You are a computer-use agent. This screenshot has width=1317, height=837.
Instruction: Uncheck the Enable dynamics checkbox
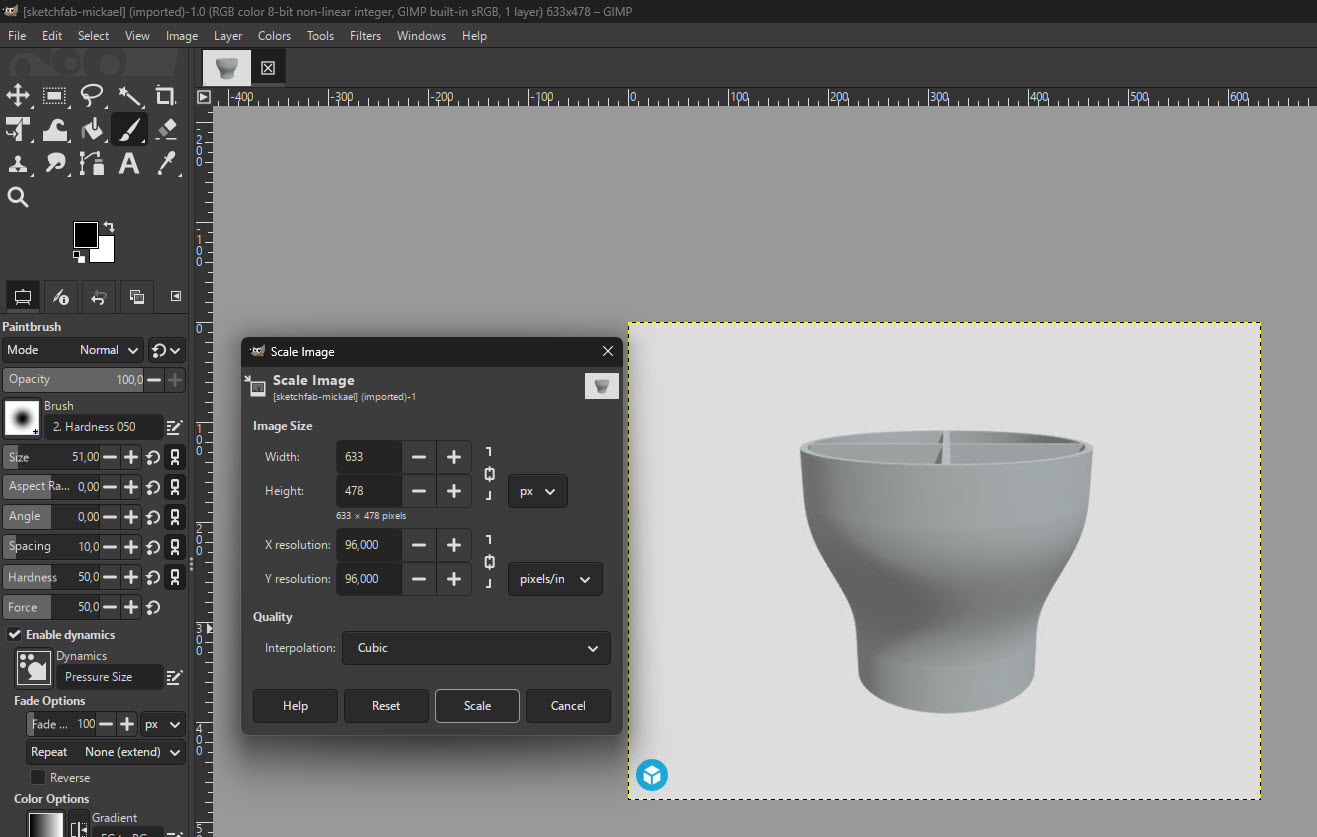[x=15, y=635]
